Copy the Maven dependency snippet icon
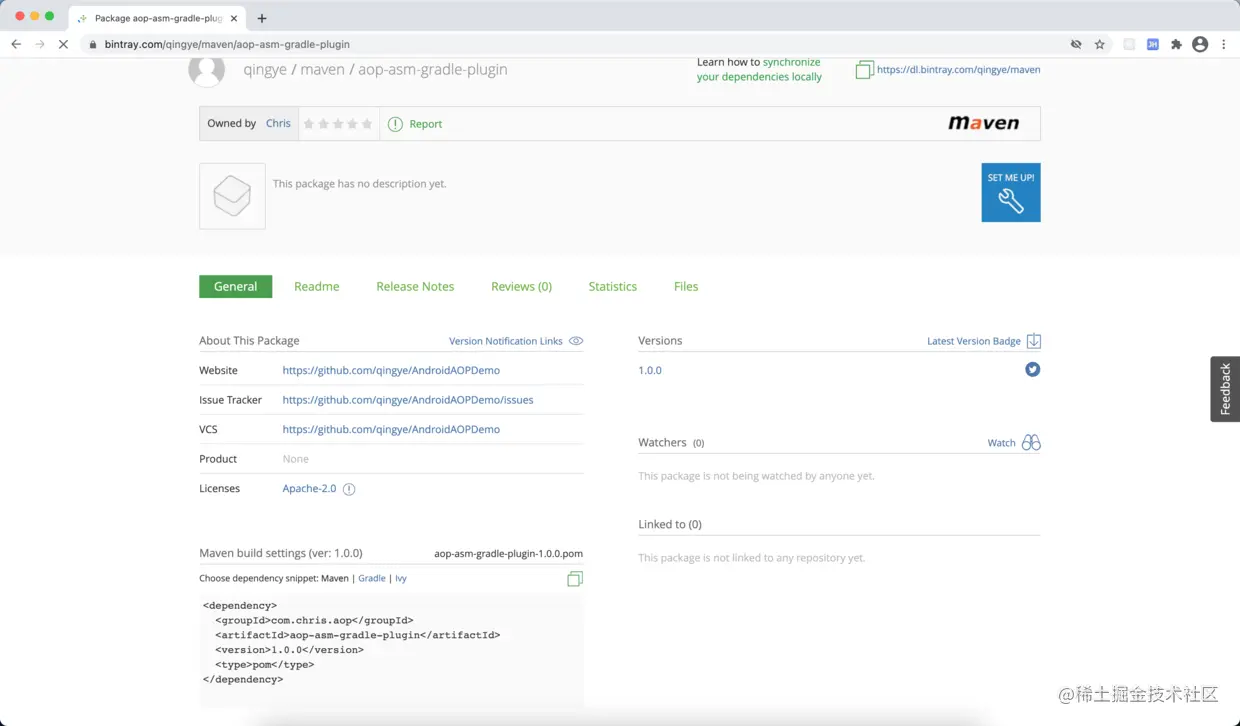 [575, 579]
